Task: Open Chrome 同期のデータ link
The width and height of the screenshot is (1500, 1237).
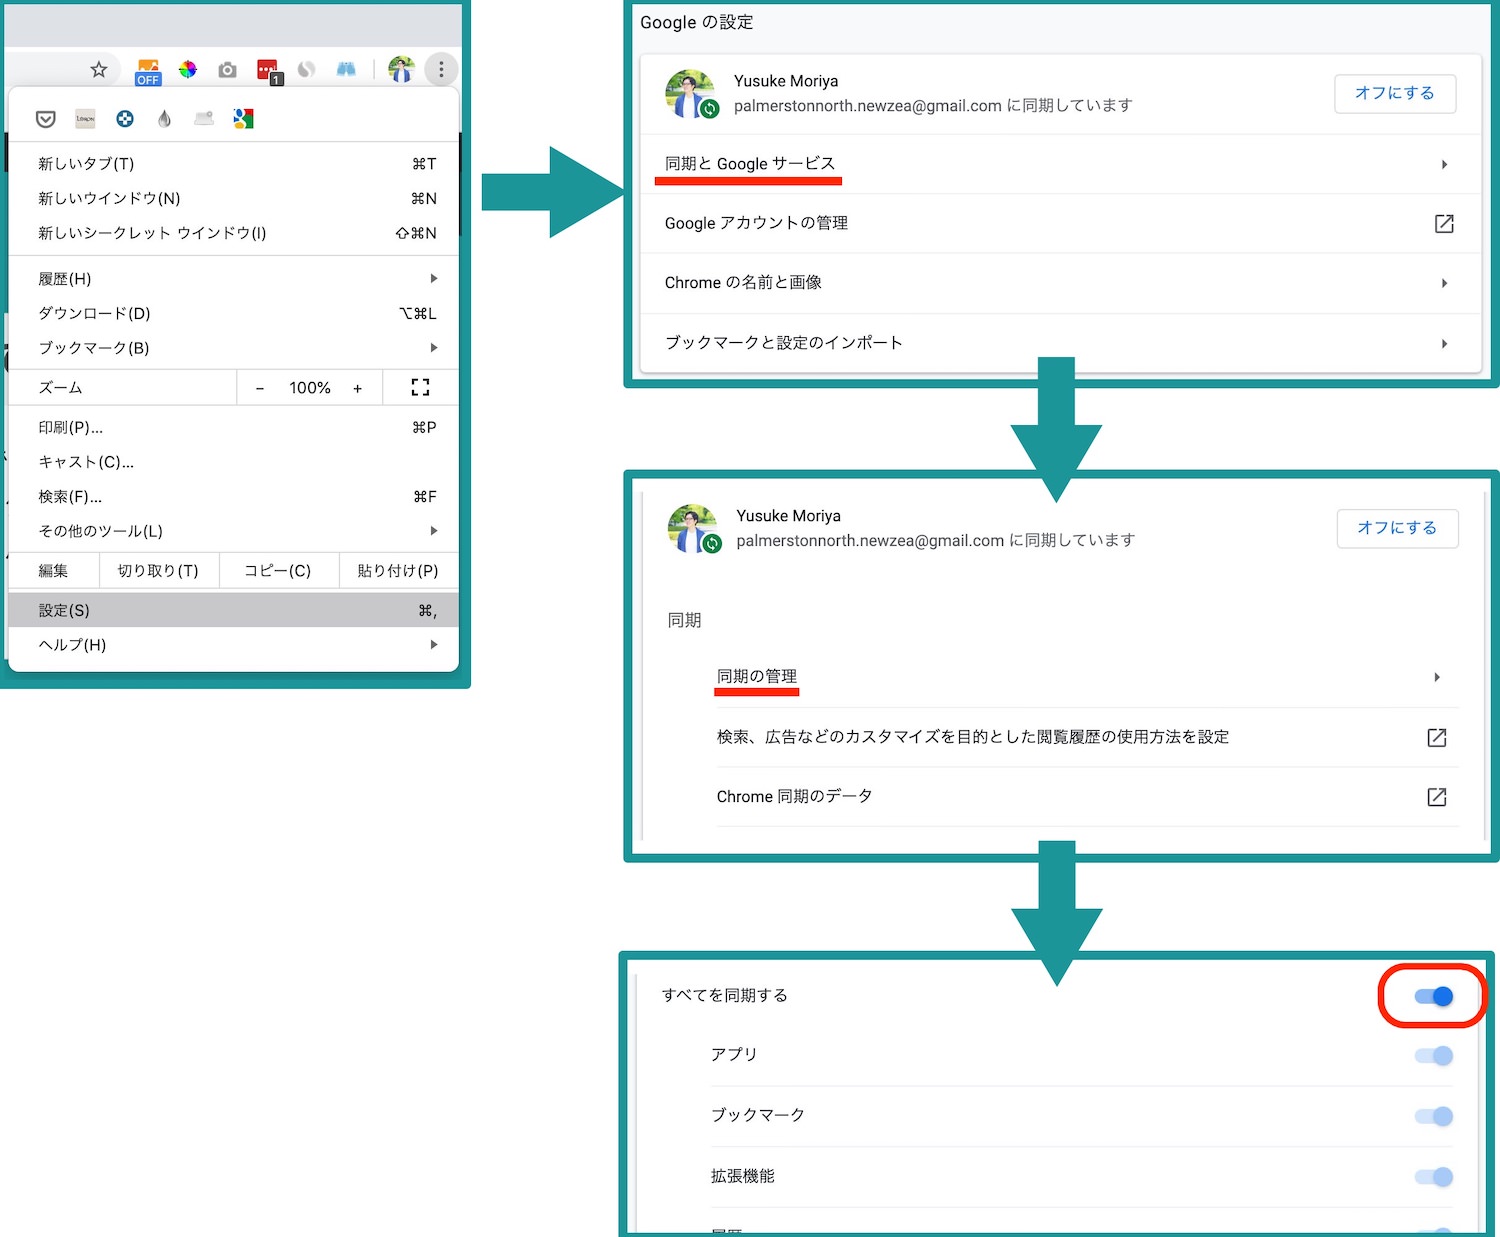Action: pyautogui.click(x=1087, y=797)
